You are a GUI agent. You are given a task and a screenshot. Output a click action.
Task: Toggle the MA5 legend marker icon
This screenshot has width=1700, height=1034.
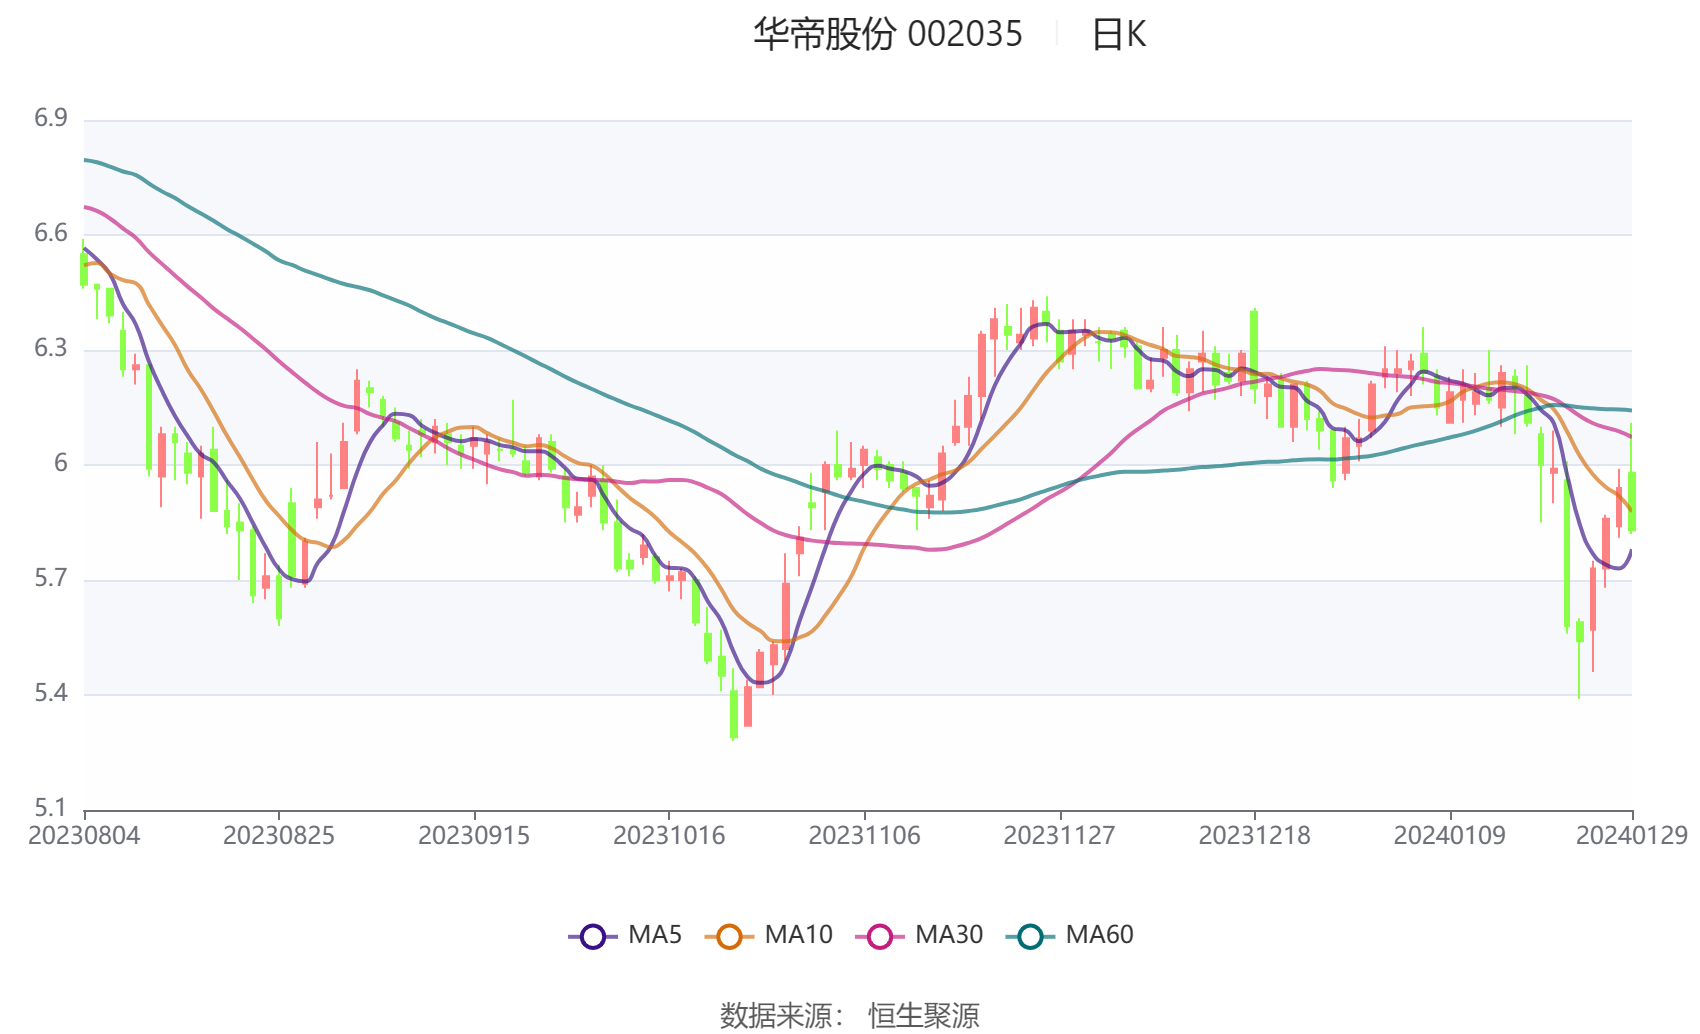[593, 936]
